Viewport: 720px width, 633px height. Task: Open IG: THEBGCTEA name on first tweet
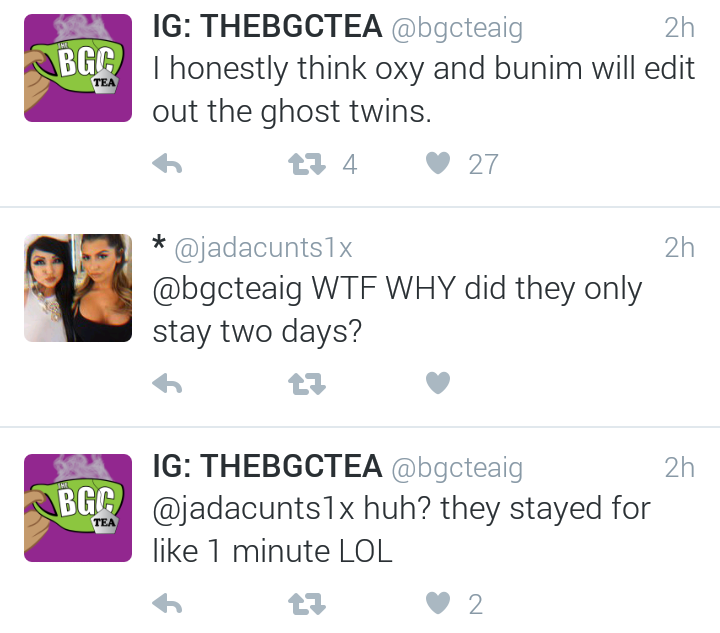tap(267, 26)
